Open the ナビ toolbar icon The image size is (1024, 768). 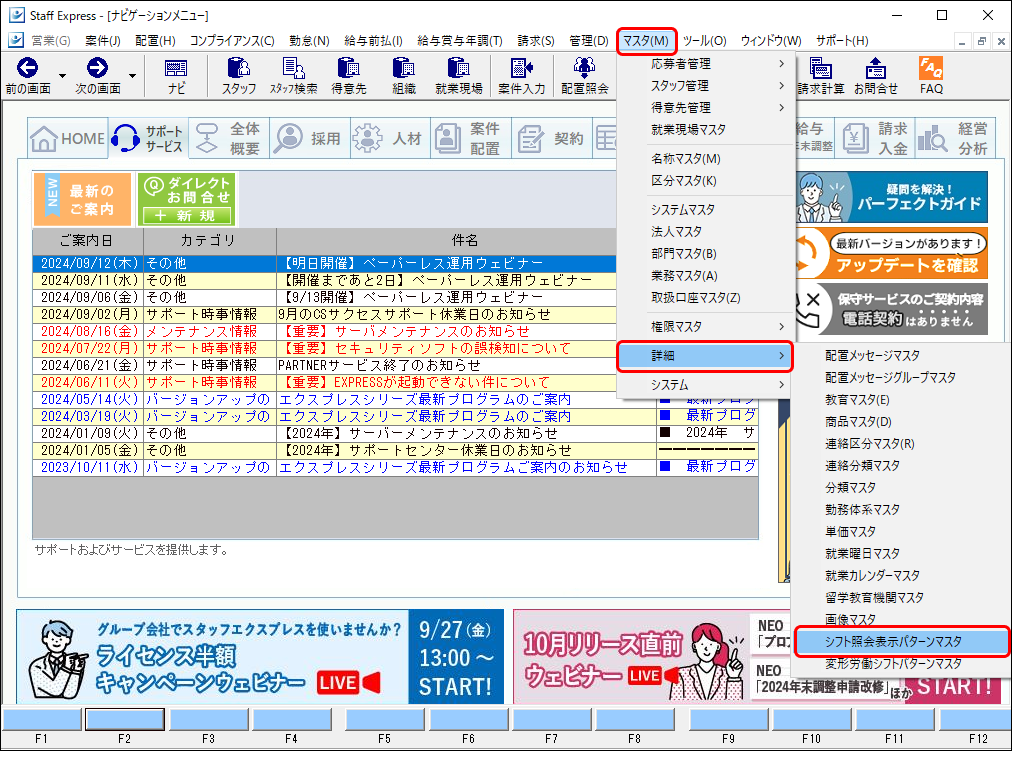click(176, 76)
